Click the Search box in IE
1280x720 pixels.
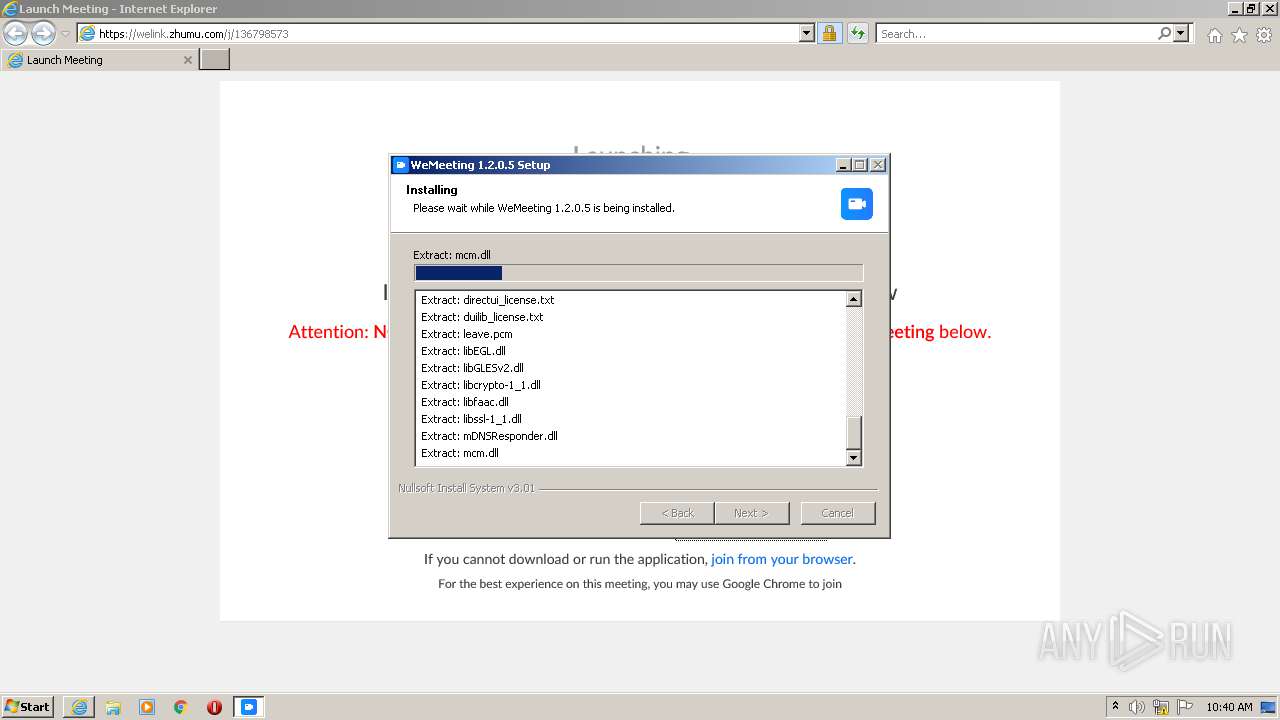pos(1016,33)
